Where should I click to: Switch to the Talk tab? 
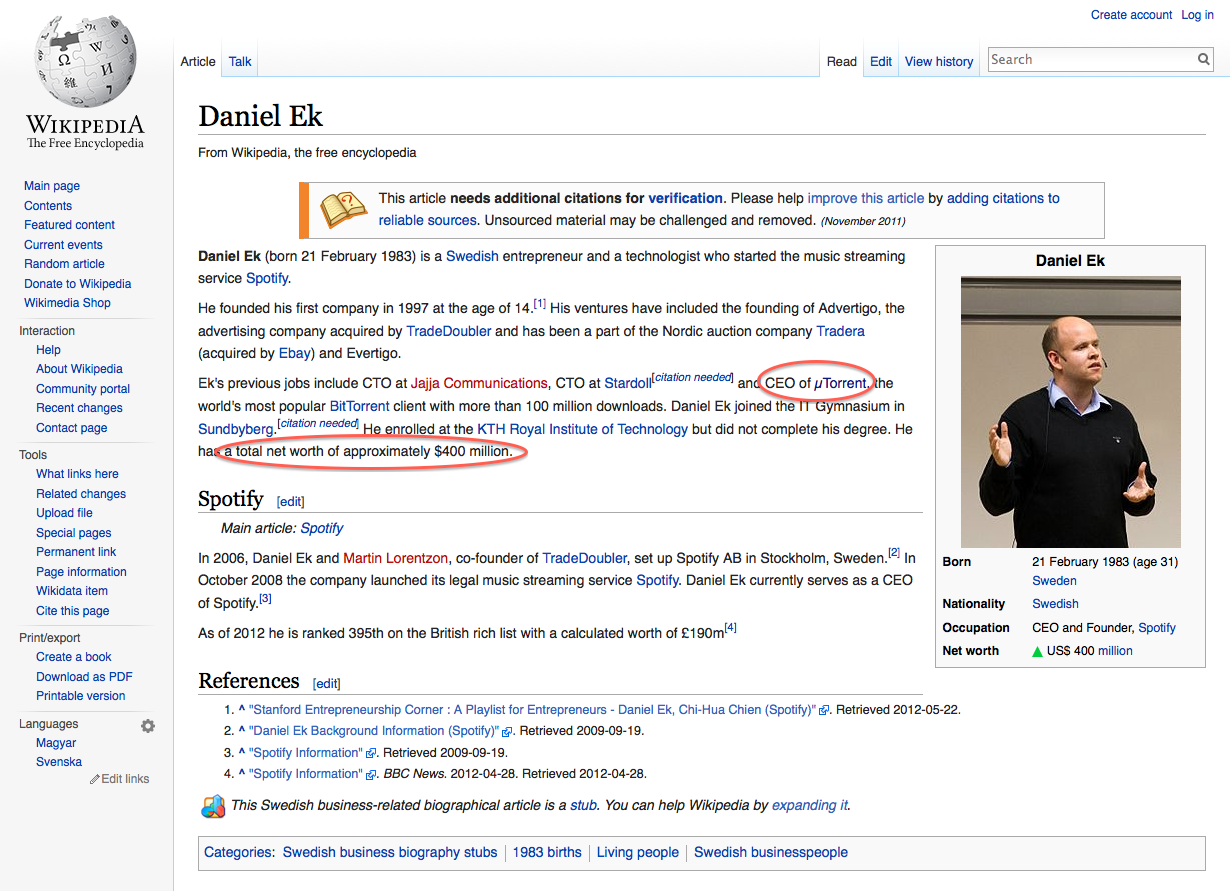click(x=240, y=61)
